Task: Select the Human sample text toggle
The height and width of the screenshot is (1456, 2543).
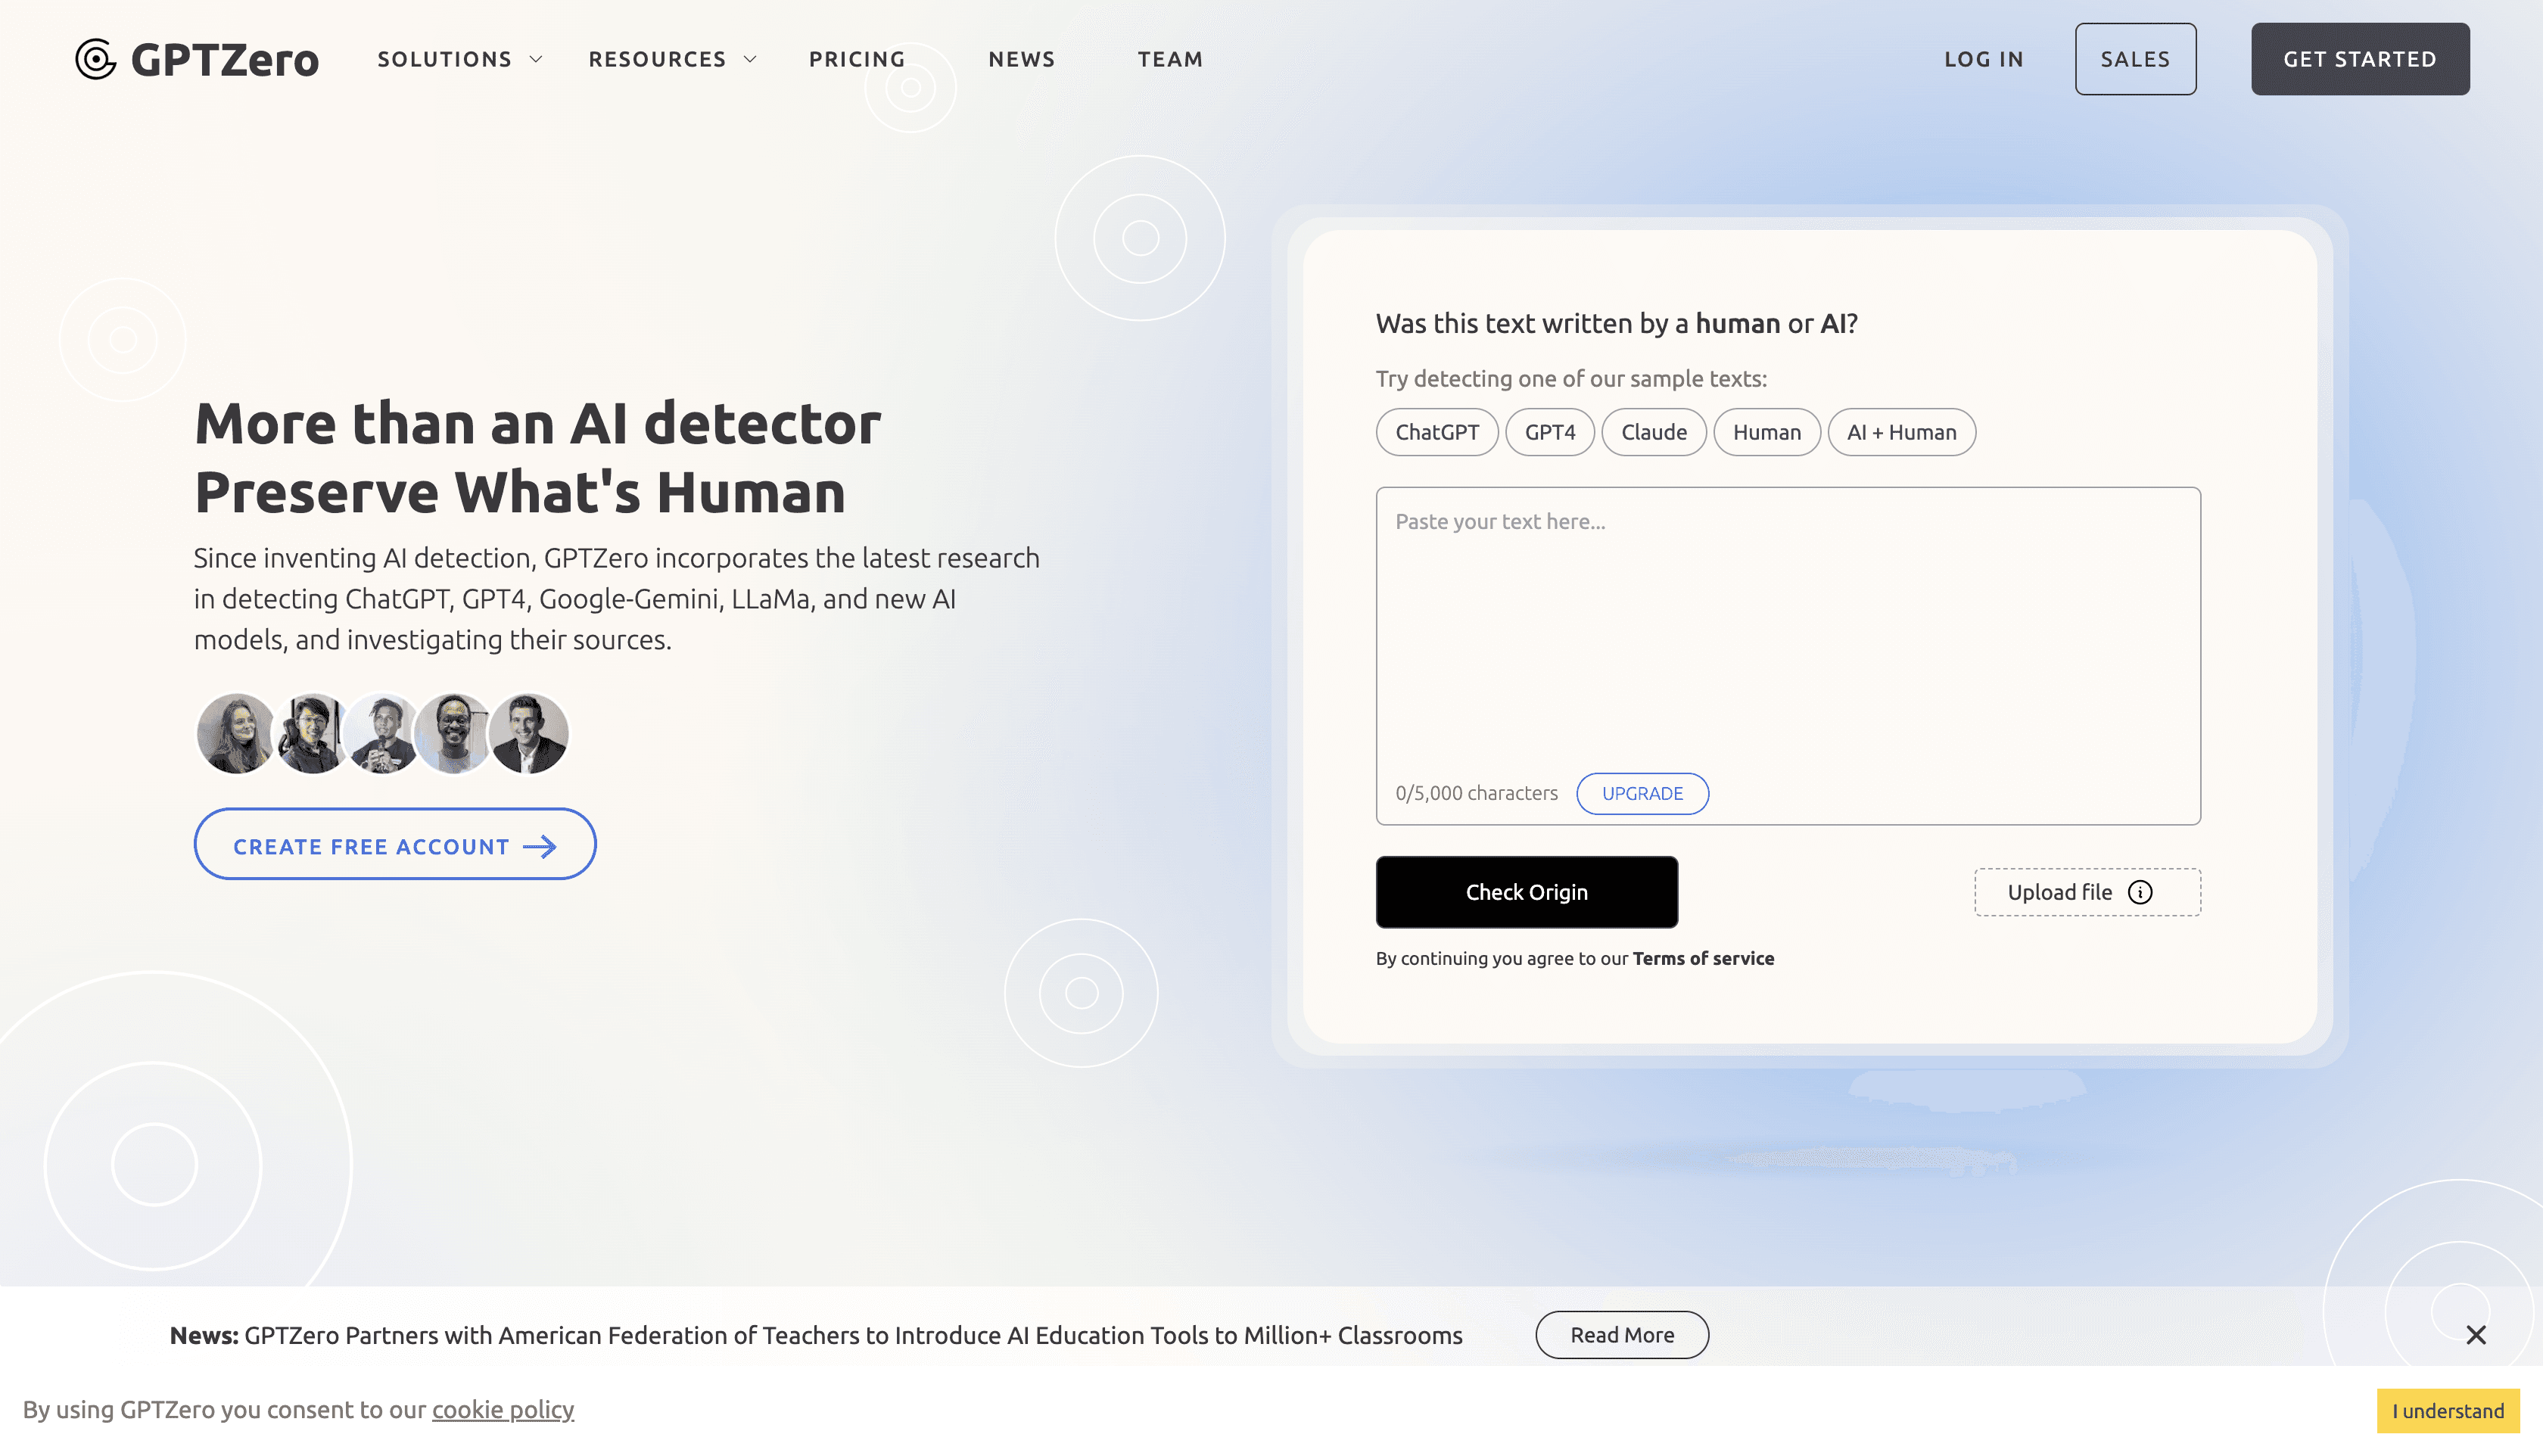Action: click(x=1767, y=431)
